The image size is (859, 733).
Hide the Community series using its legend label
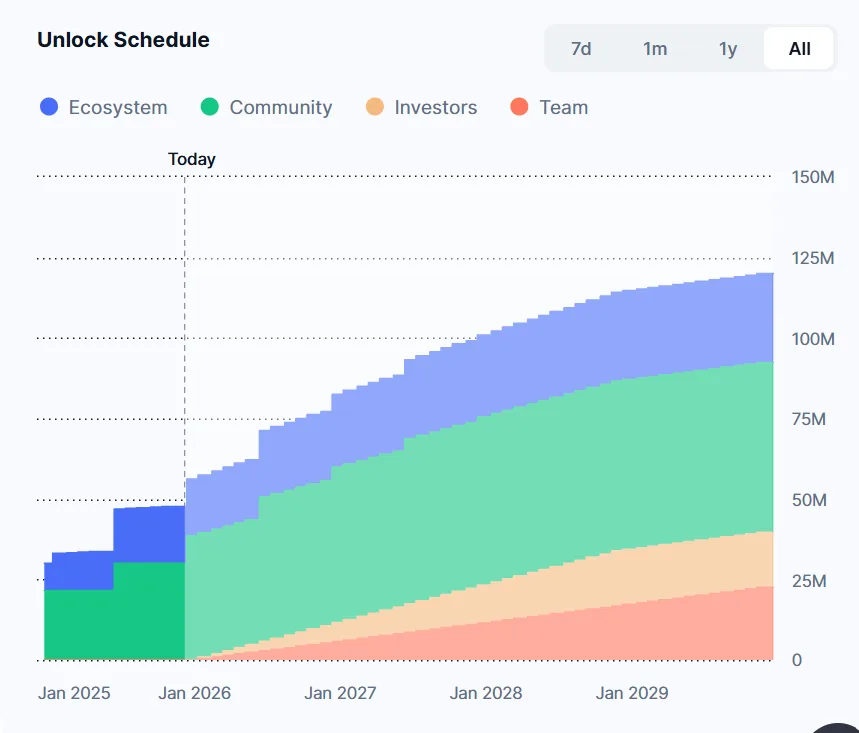click(282, 107)
